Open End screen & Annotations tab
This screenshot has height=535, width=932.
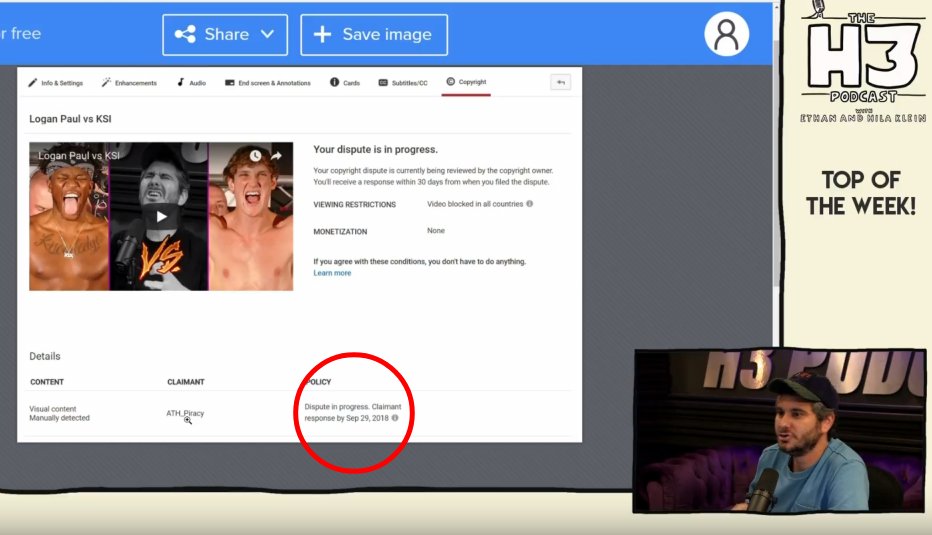coord(267,83)
